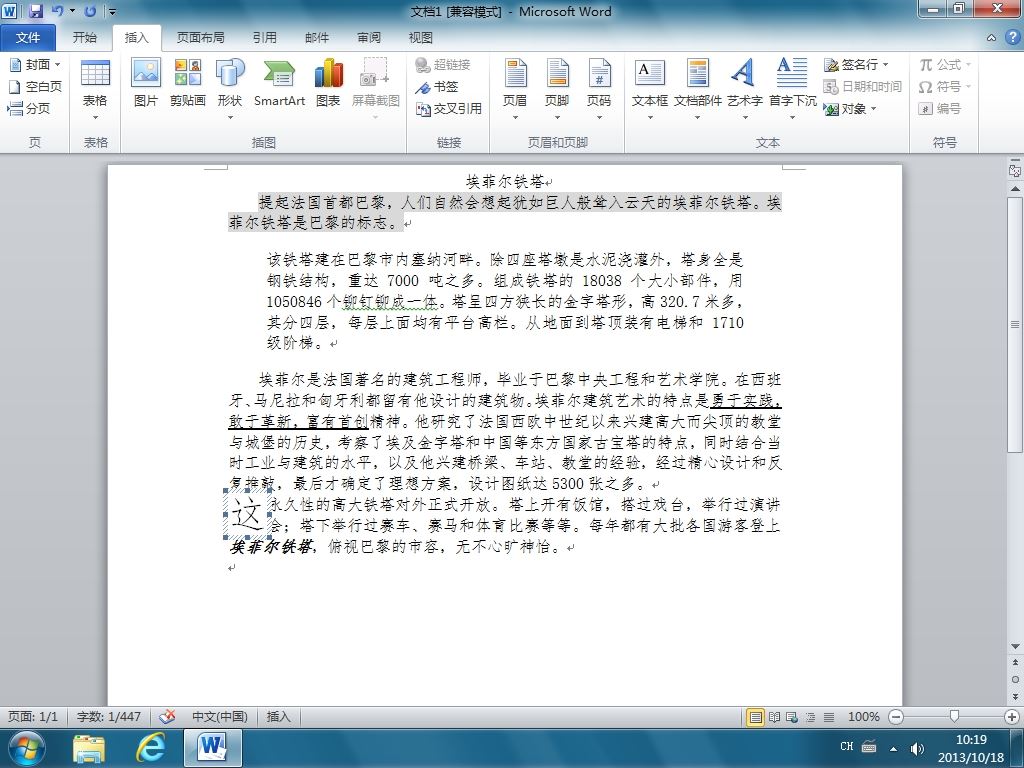Open the File (文件) tab

point(27,38)
